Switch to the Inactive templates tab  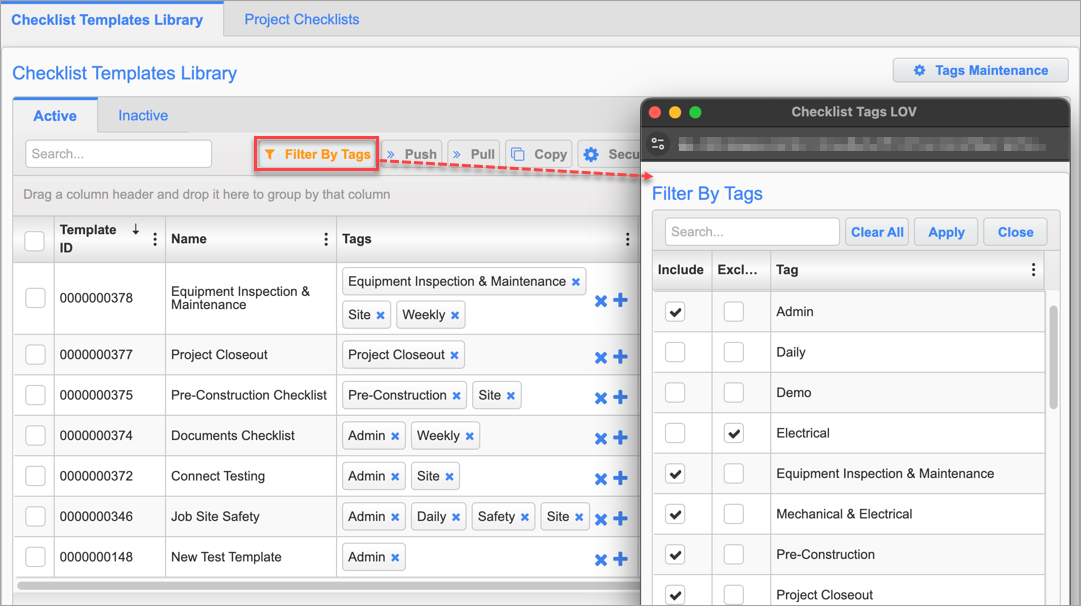(x=143, y=115)
